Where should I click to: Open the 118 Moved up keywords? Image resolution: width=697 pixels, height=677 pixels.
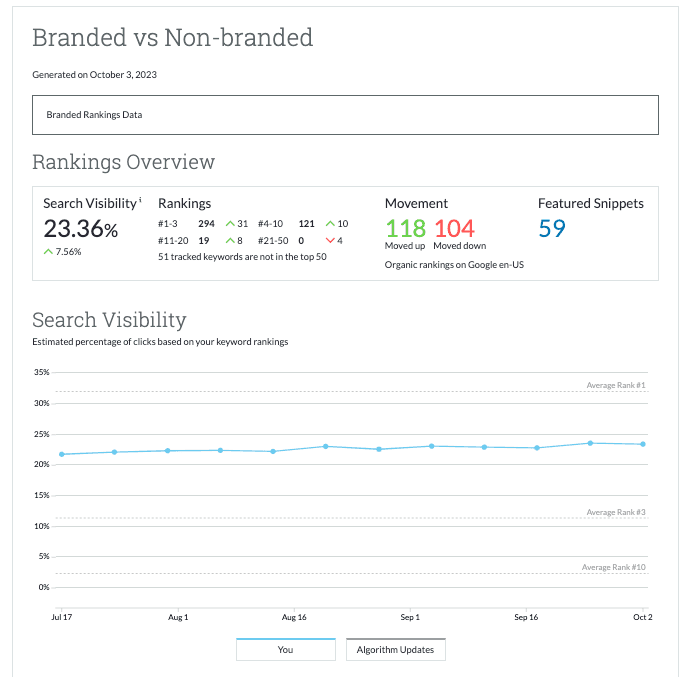pyautogui.click(x=405, y=229)
